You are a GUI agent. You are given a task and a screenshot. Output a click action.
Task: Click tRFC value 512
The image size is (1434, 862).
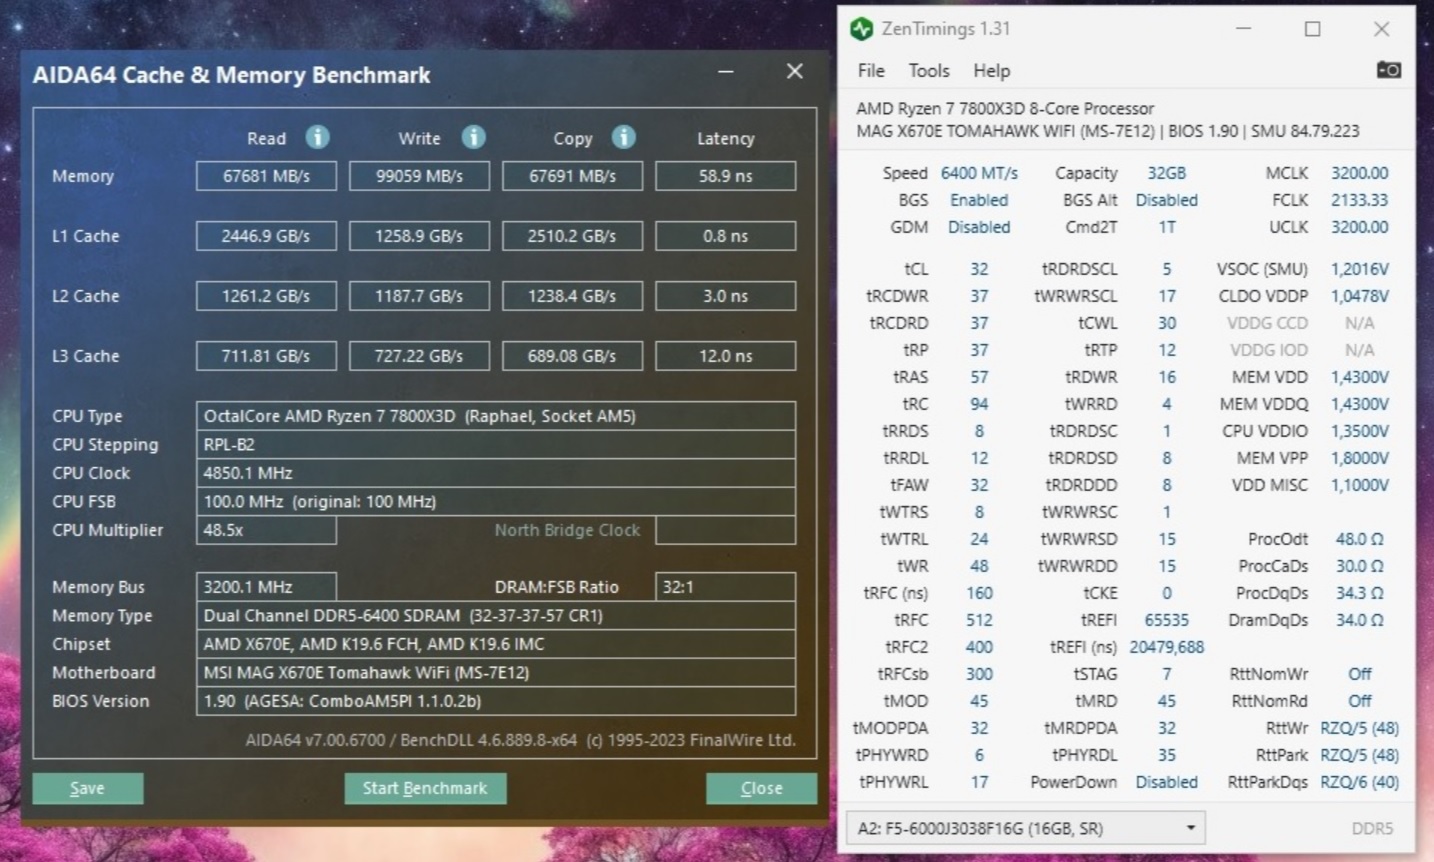(979, 620)
